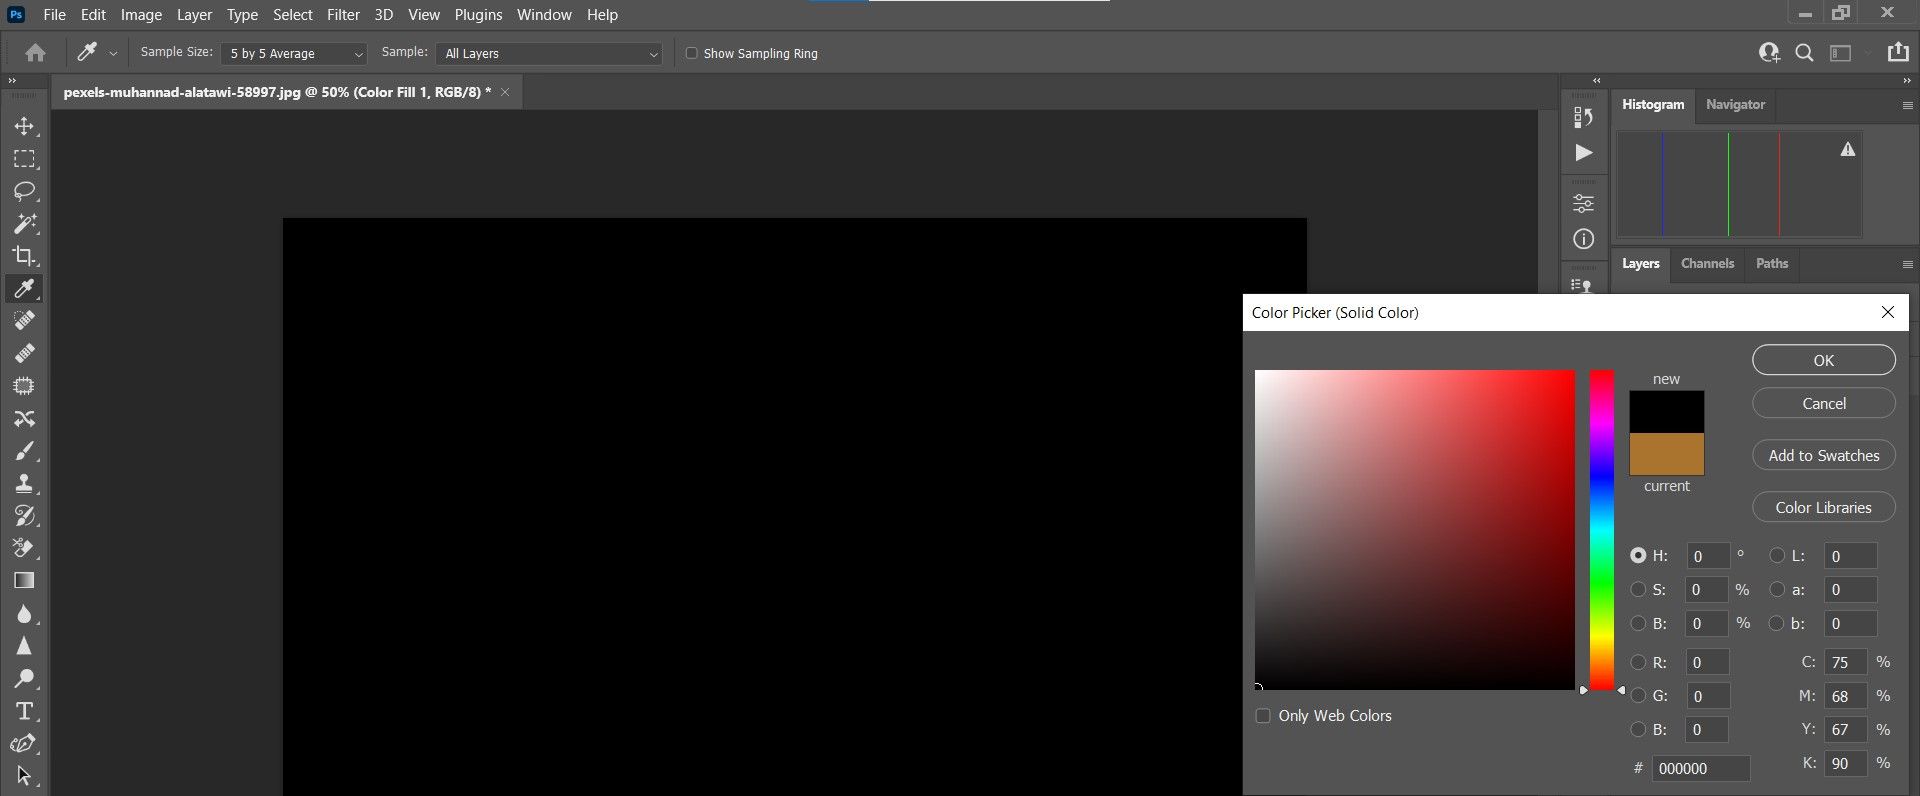This screenshot has height=796, width=1920.
Task: Select the Rectangular Marquee tool
Action: (24, 159)
